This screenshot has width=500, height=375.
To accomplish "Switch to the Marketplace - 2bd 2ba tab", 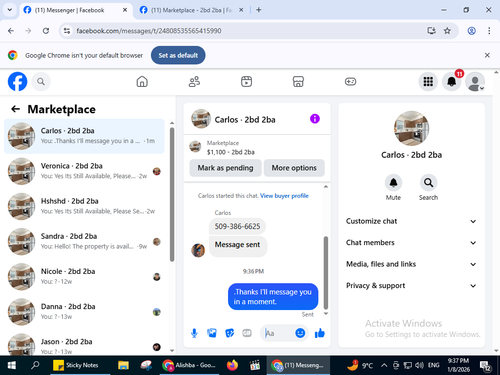I will pyautogui.click(x=192, y=10).
